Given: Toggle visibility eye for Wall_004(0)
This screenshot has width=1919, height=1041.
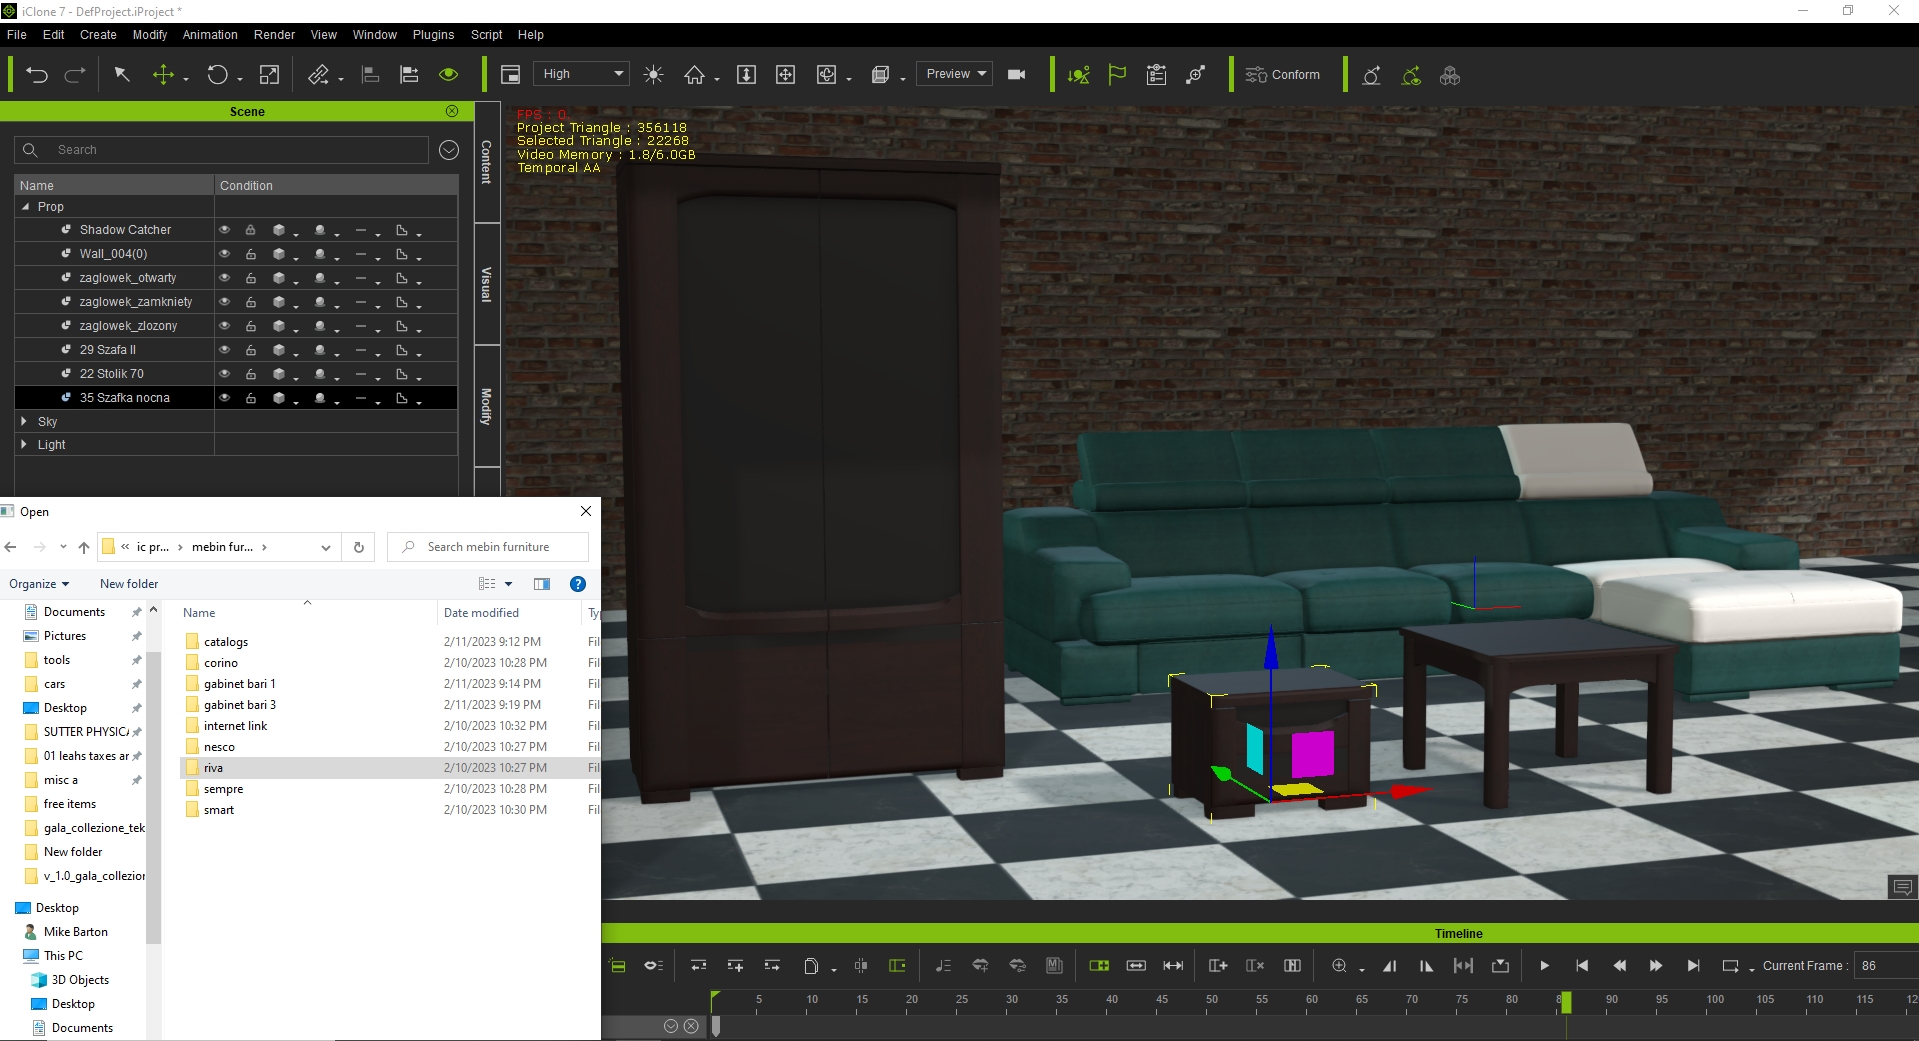Looking at the screenshot, I should (x=225, y=254).
